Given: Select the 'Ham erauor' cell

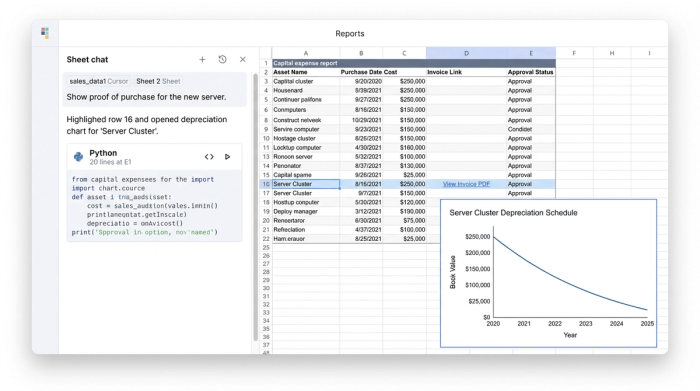Looking at the screenshot, I should tap(306, 239).
